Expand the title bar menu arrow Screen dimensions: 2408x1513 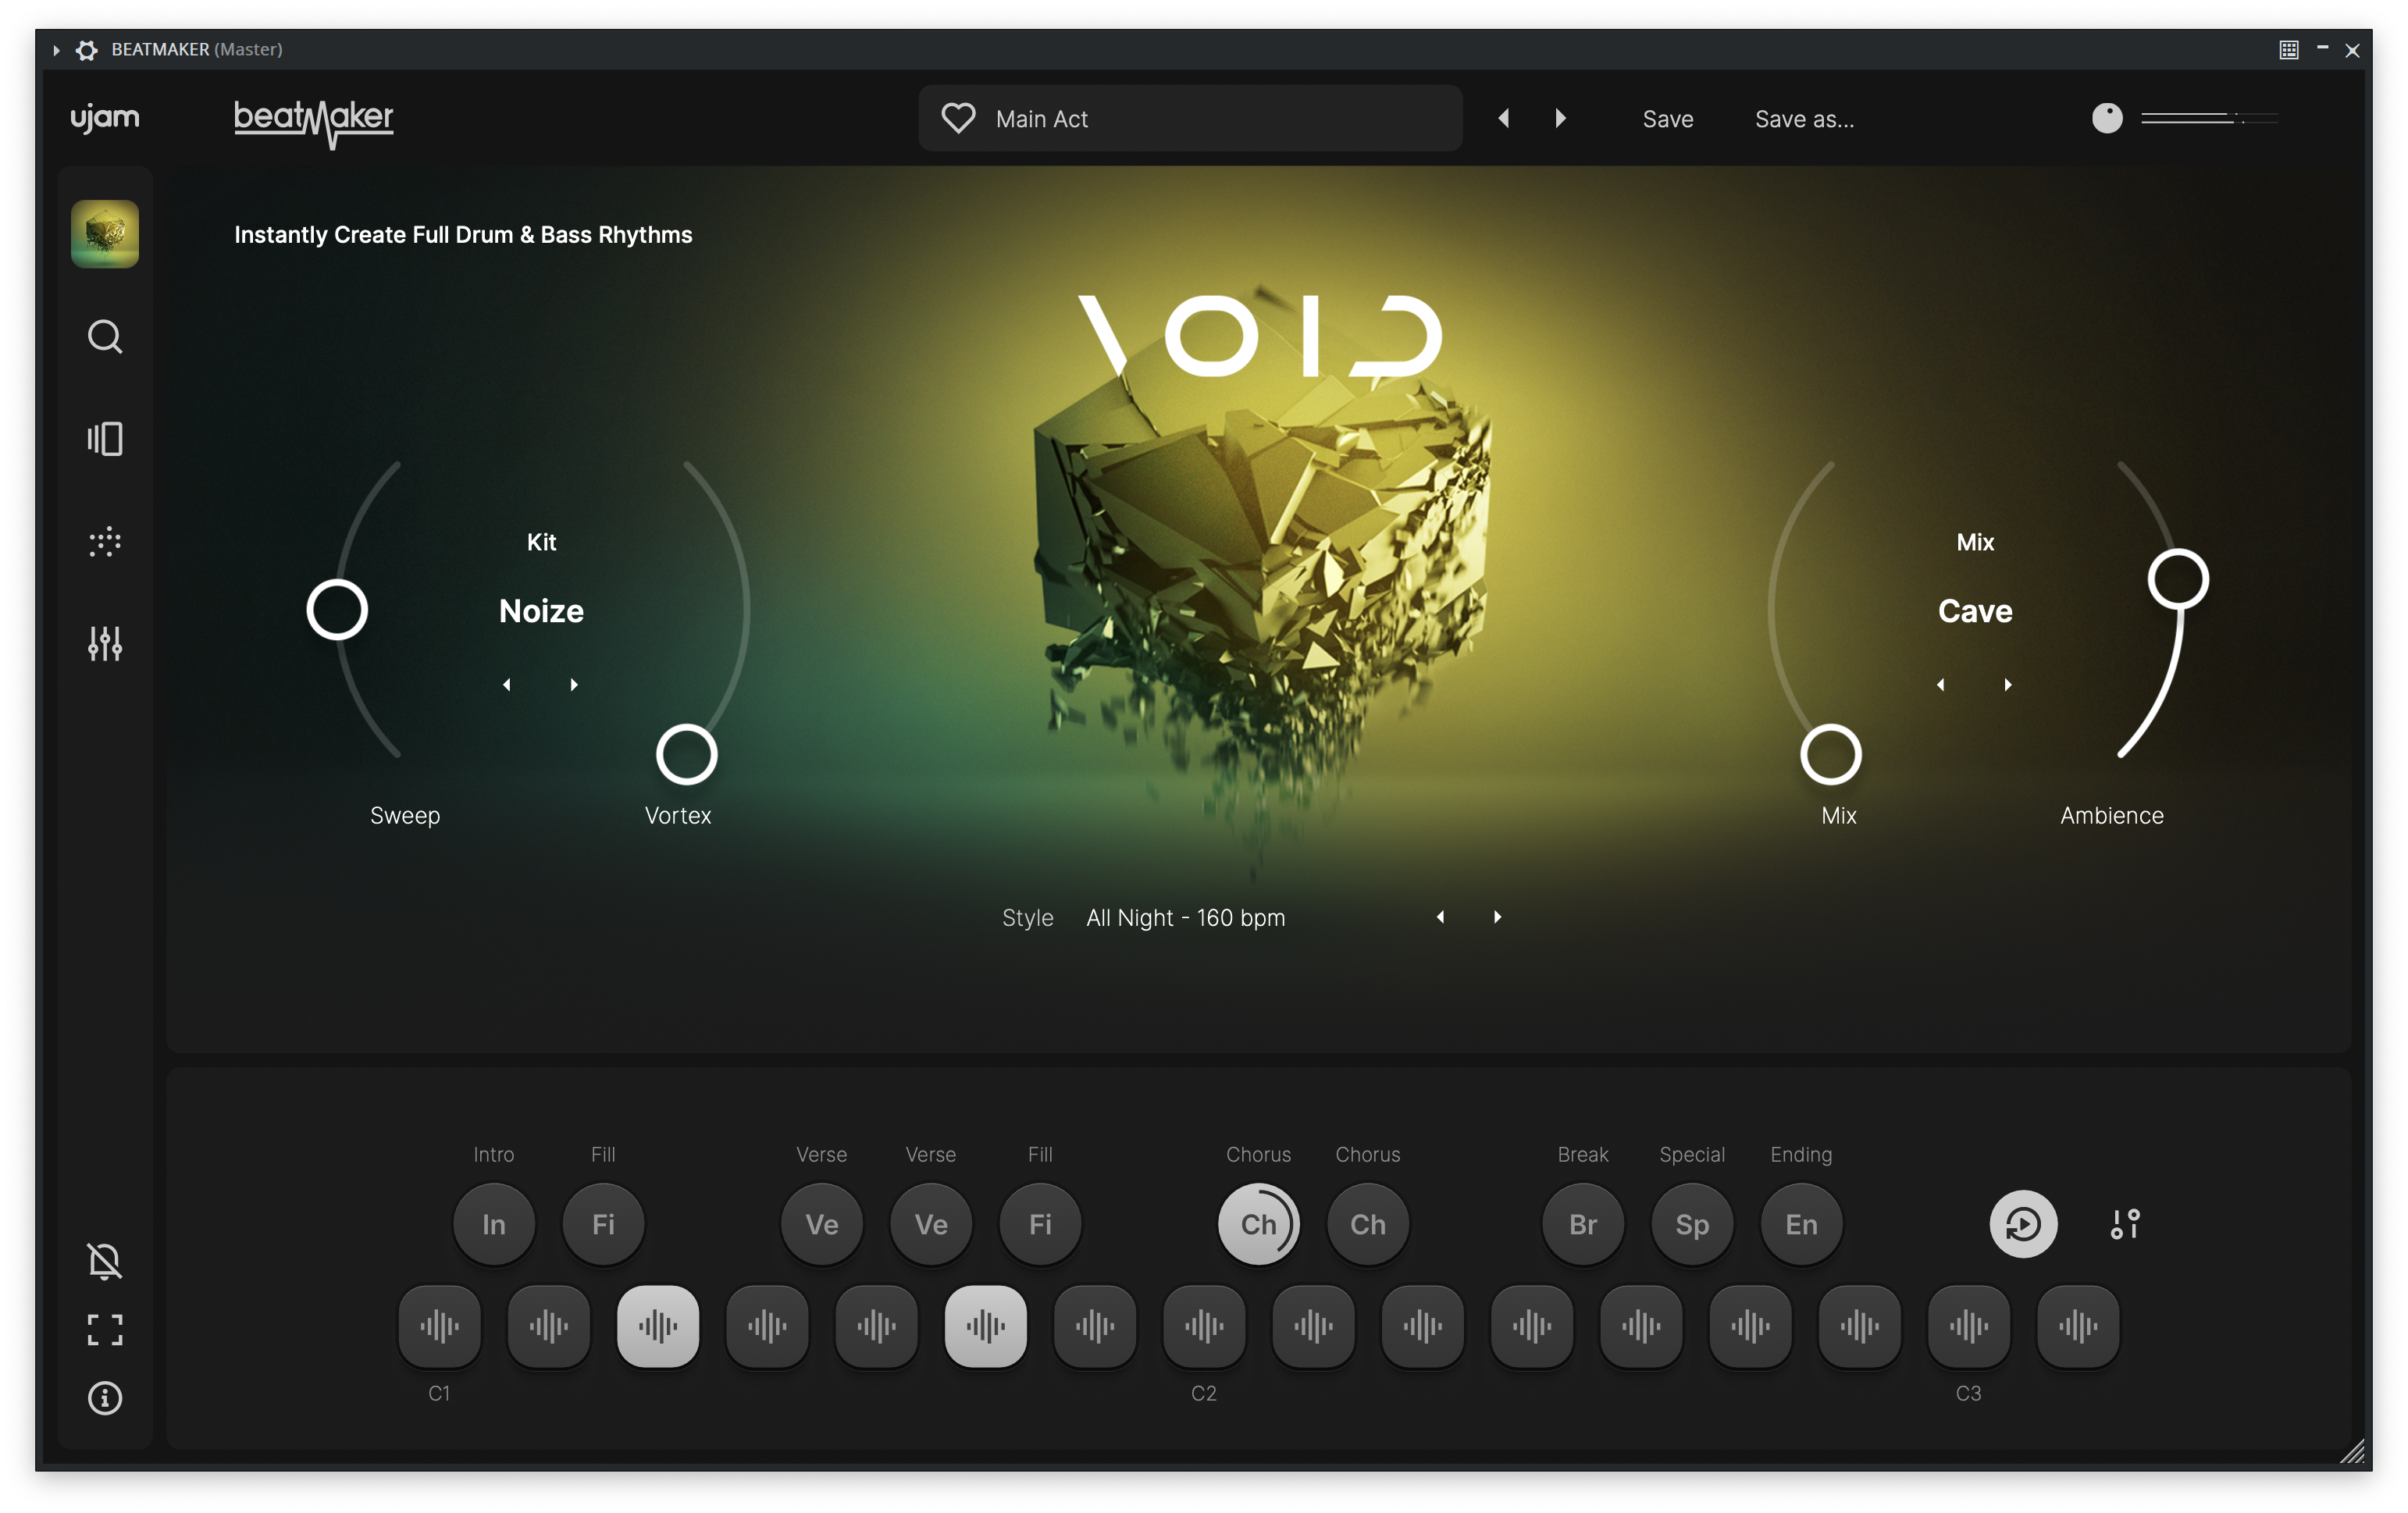coord(56,49)
